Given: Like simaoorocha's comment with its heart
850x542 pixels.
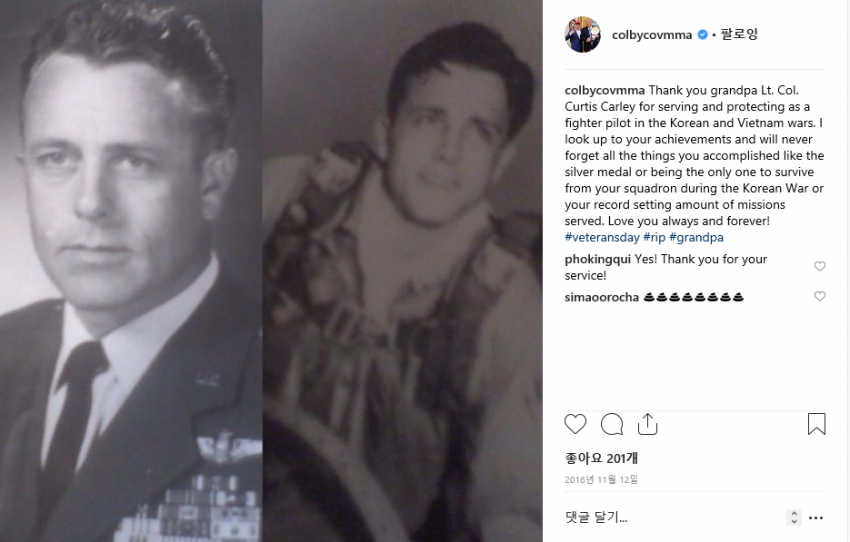Looking at the screenshot, I should click(x=820, y=296).
